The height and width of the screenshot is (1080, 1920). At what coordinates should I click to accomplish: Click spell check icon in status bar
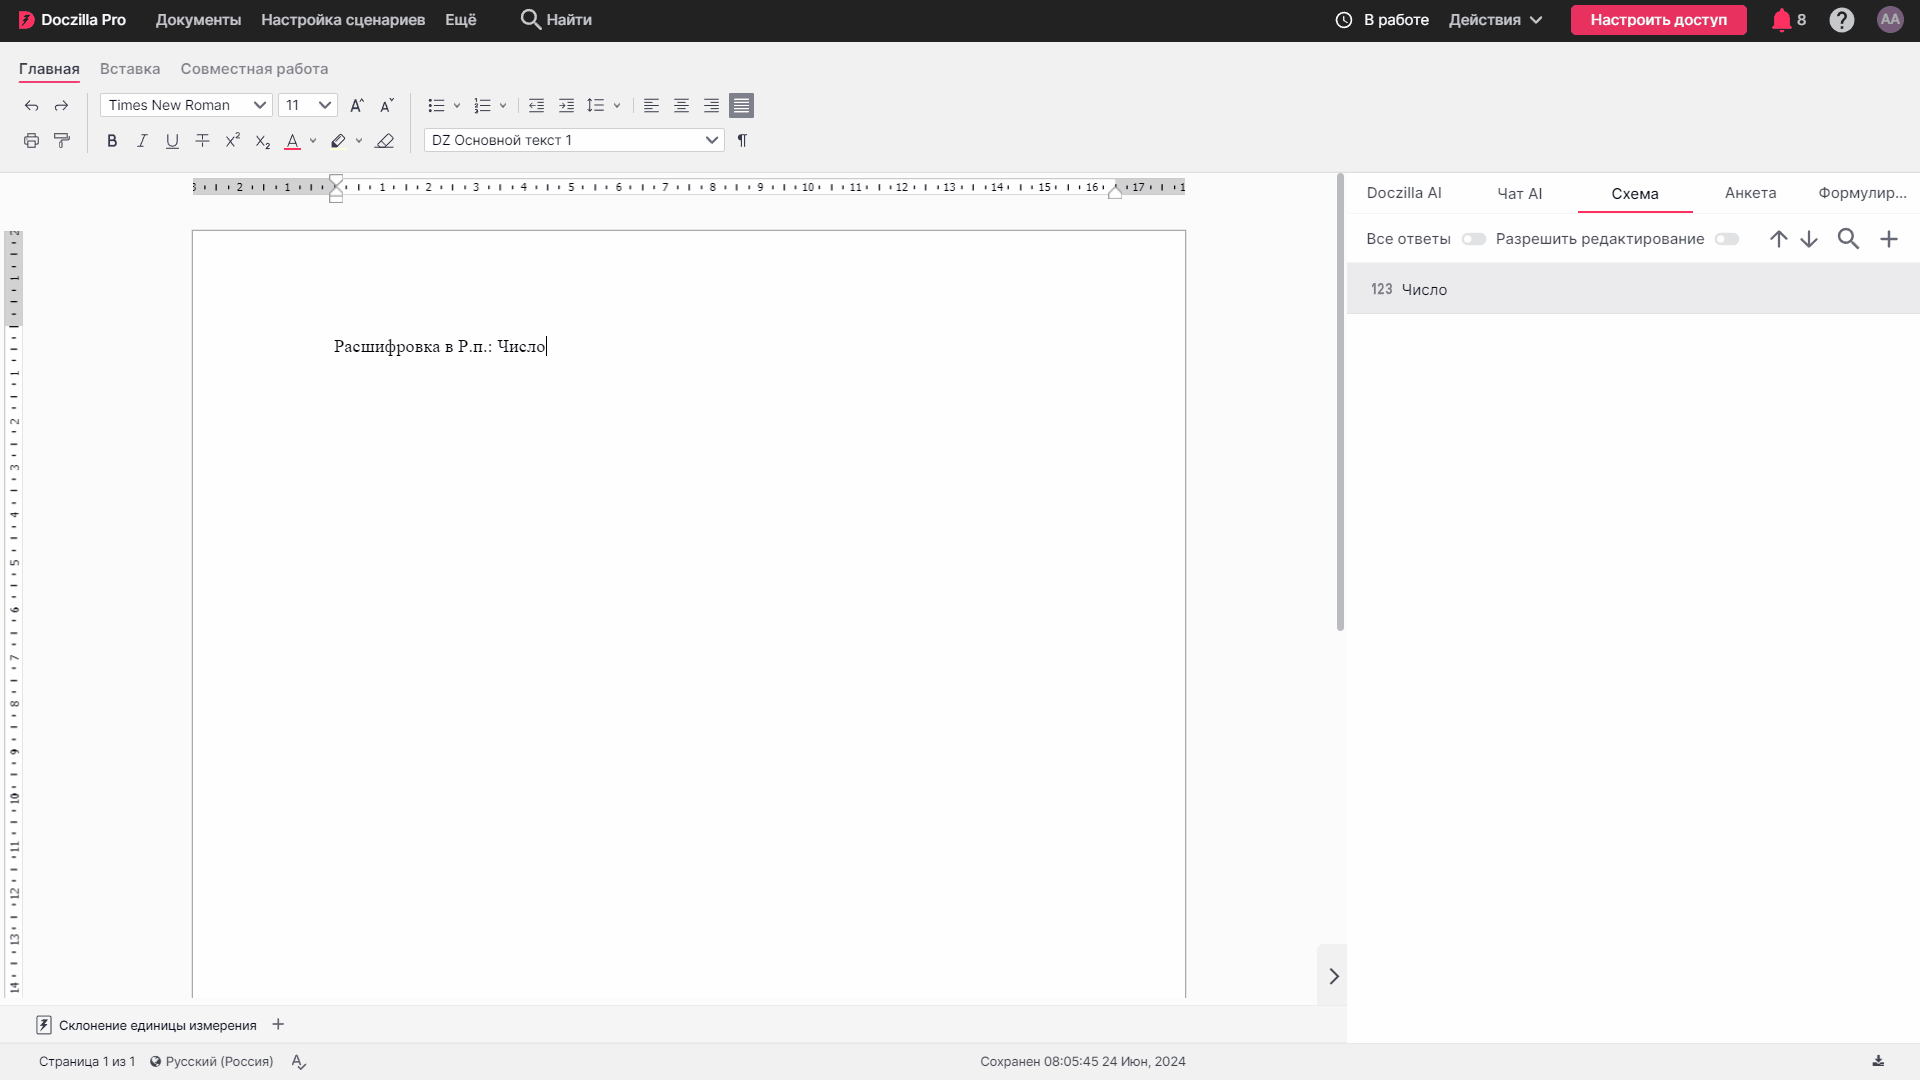click(x=298, y=1062)
